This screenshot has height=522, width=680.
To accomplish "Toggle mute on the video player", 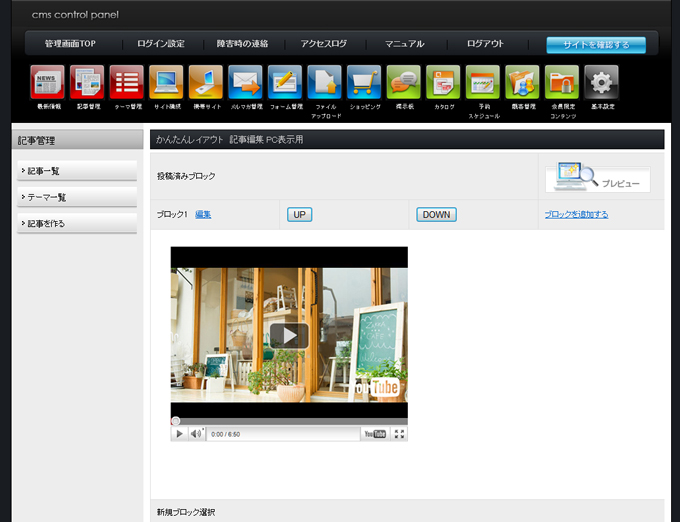I will point(196,434).
